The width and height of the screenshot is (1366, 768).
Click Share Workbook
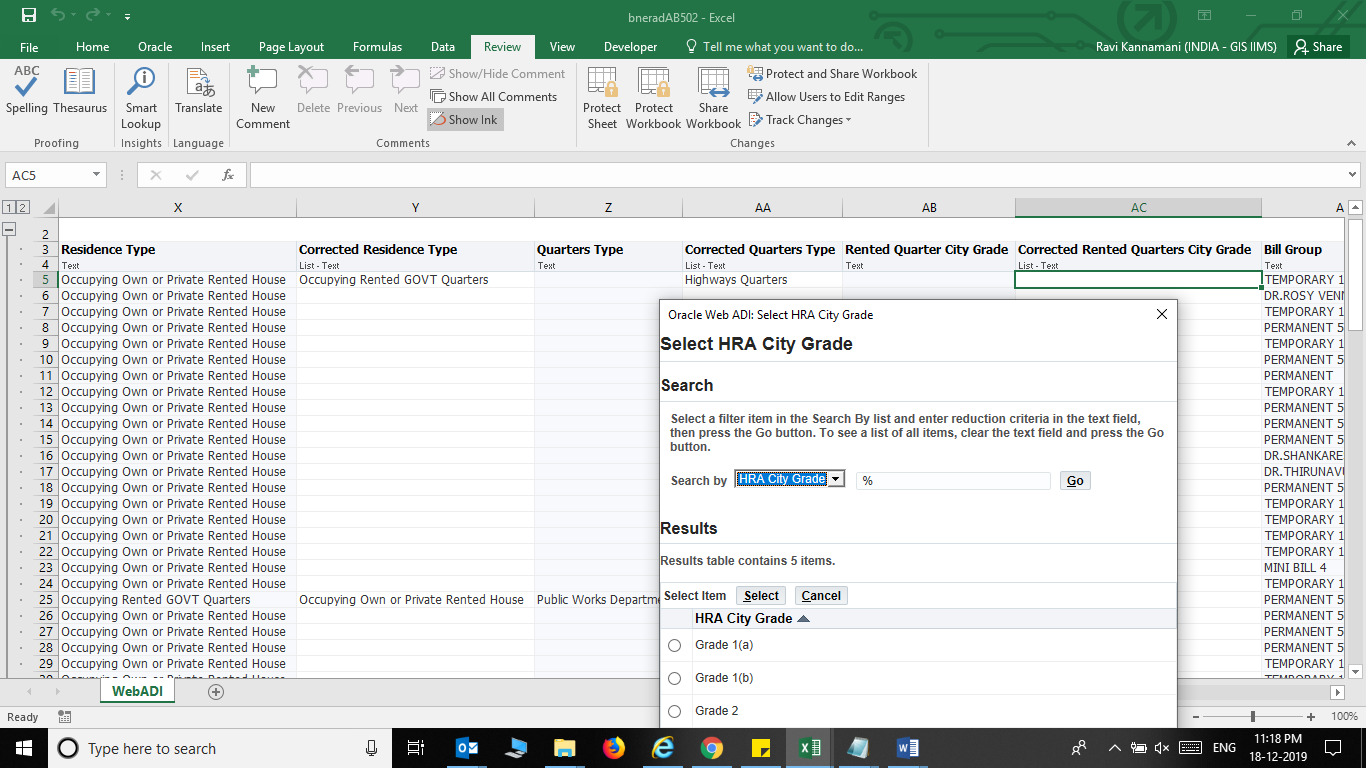(713, 98)
